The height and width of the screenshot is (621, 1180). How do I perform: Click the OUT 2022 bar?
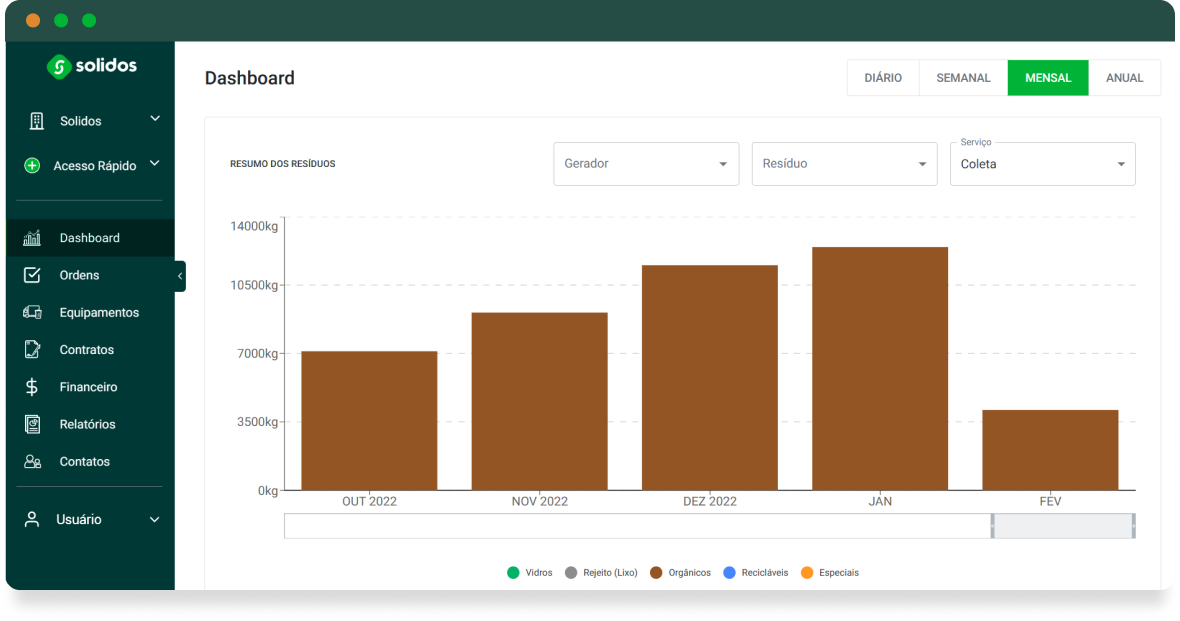(x=370, y=421)
